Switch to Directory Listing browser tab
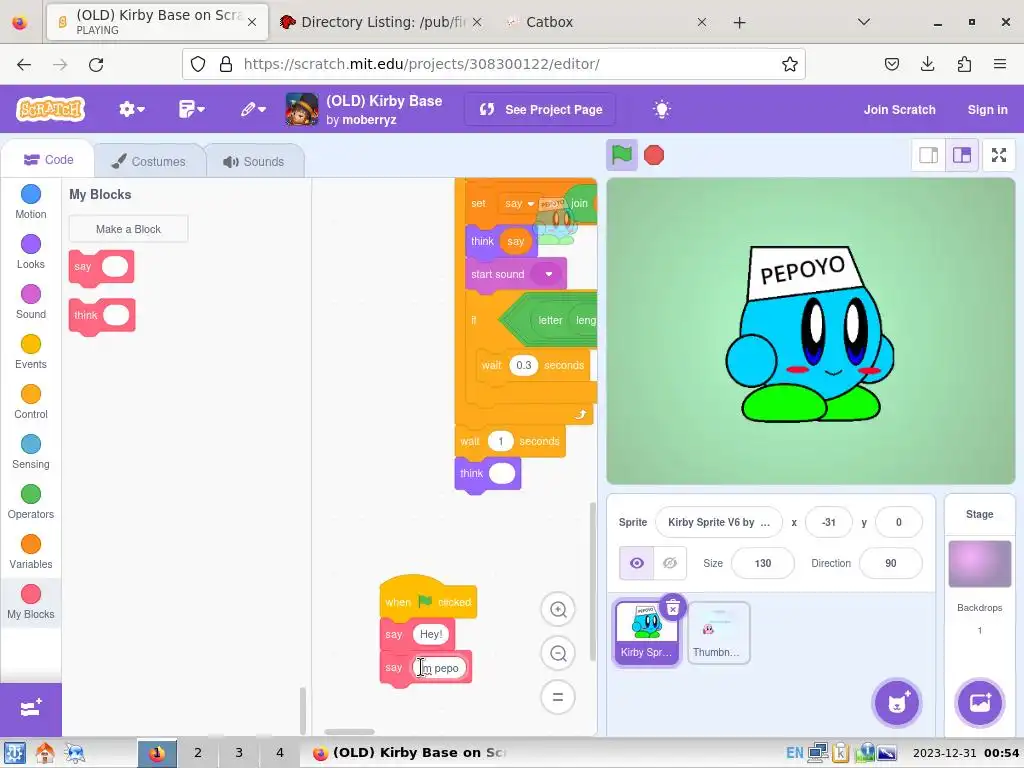Image resolution: width=1024 pixels, height=768 pixels. point(381,22)
